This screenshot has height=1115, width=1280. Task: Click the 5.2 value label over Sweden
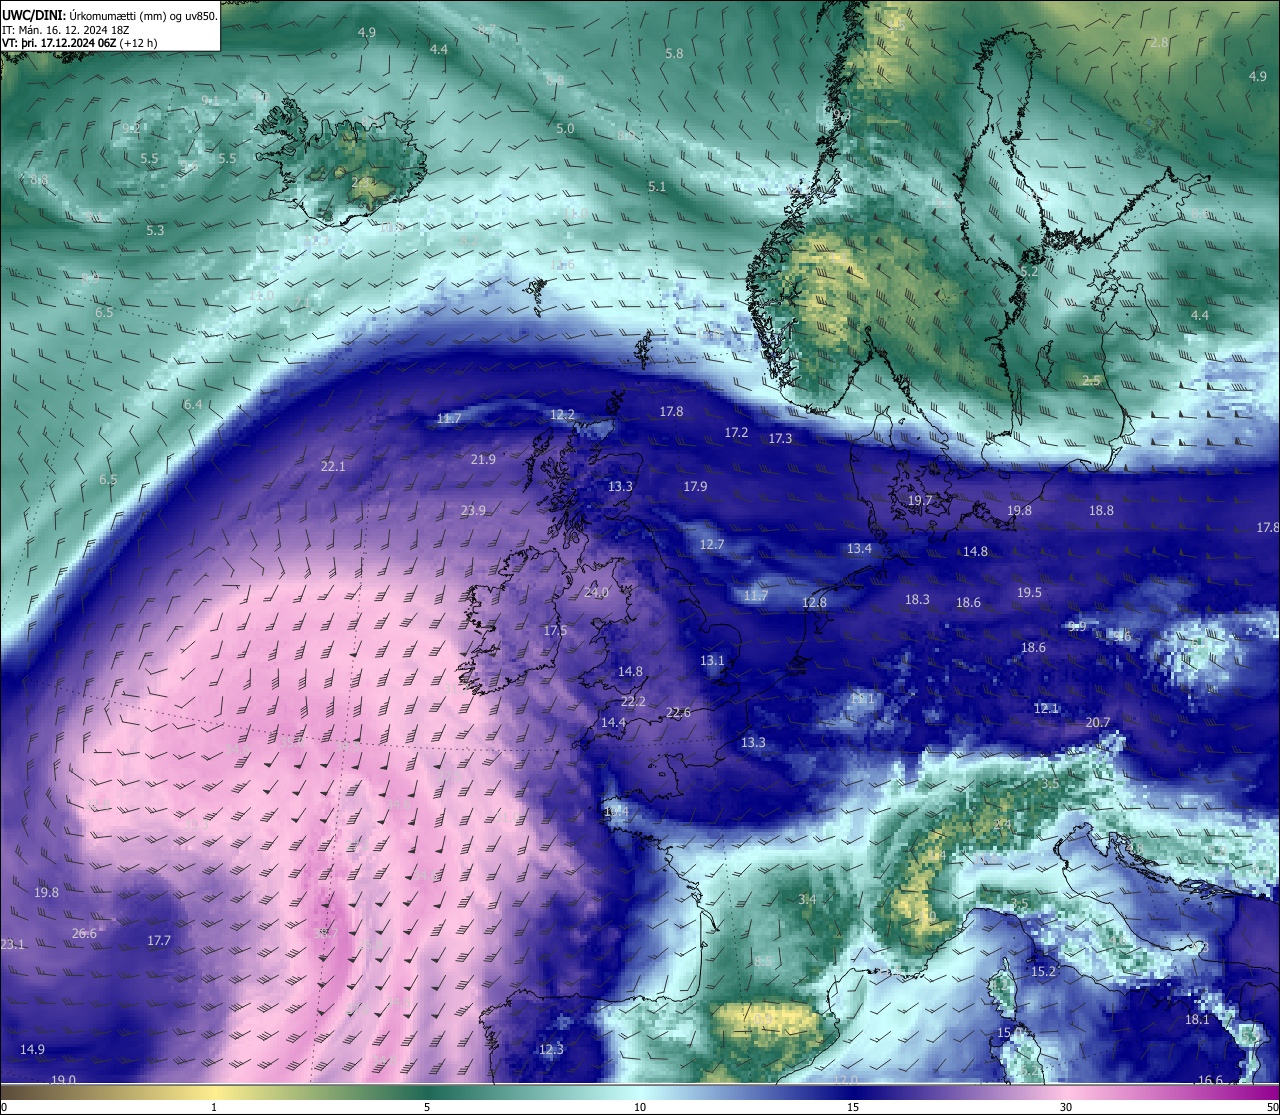[1029, 272]
